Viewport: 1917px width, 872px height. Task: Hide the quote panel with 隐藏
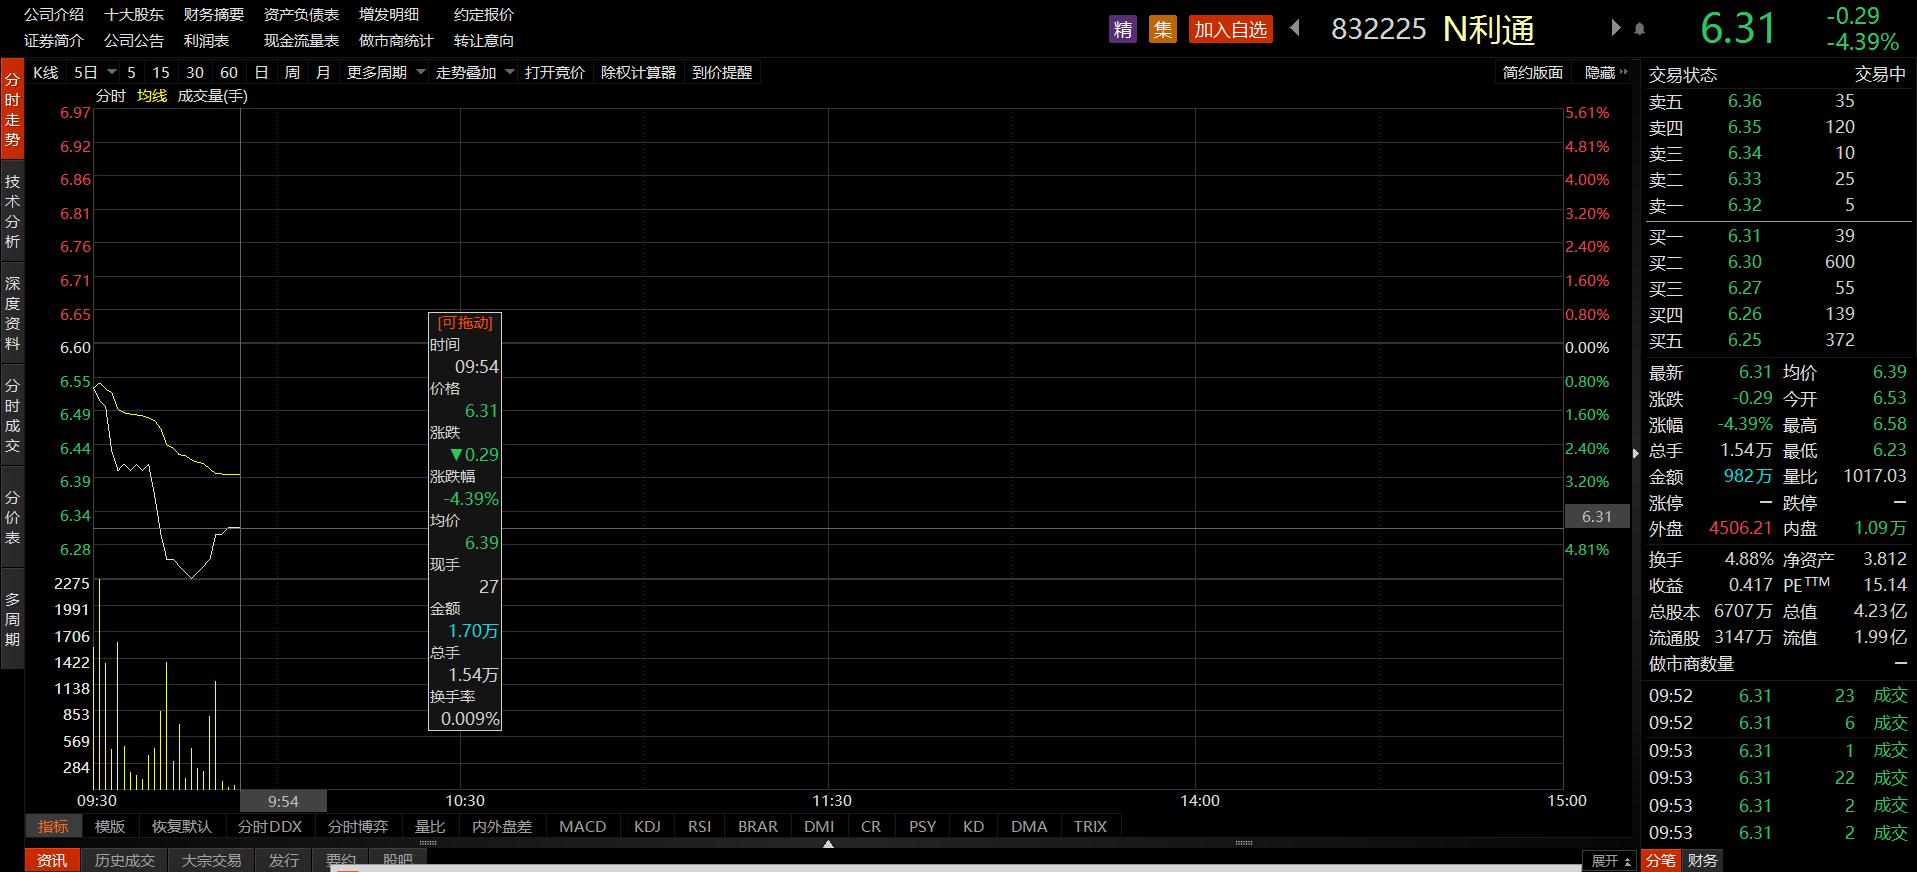point(1606,72)
